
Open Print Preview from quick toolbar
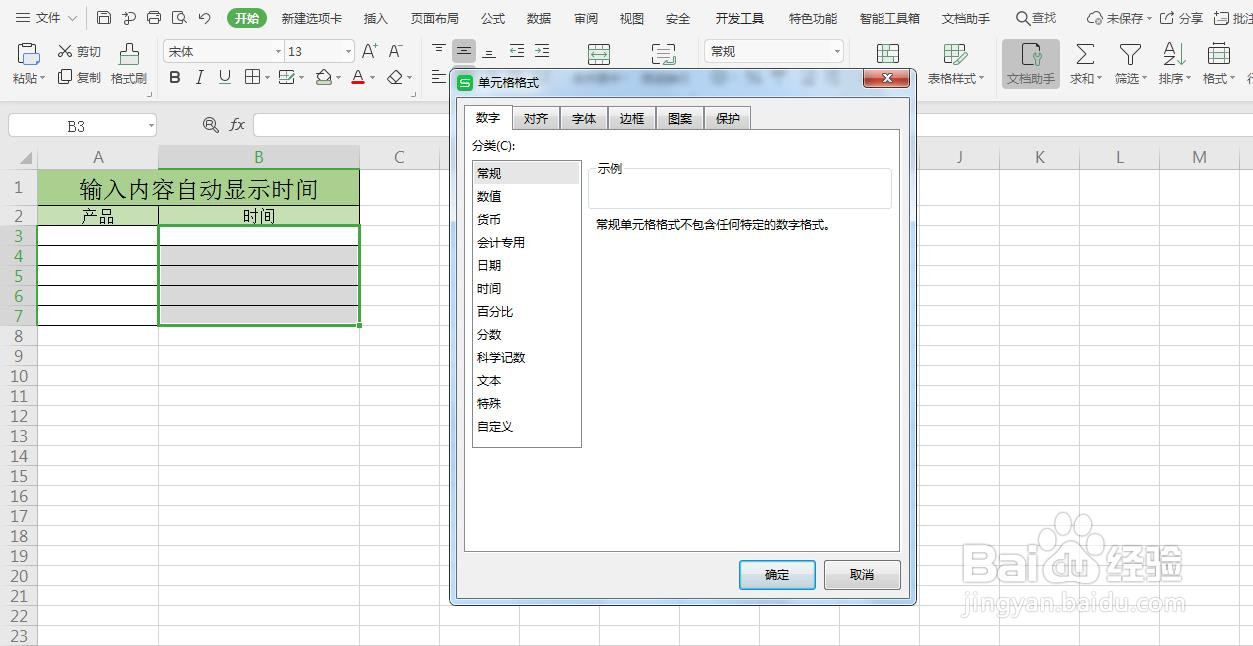click(179, 18)
